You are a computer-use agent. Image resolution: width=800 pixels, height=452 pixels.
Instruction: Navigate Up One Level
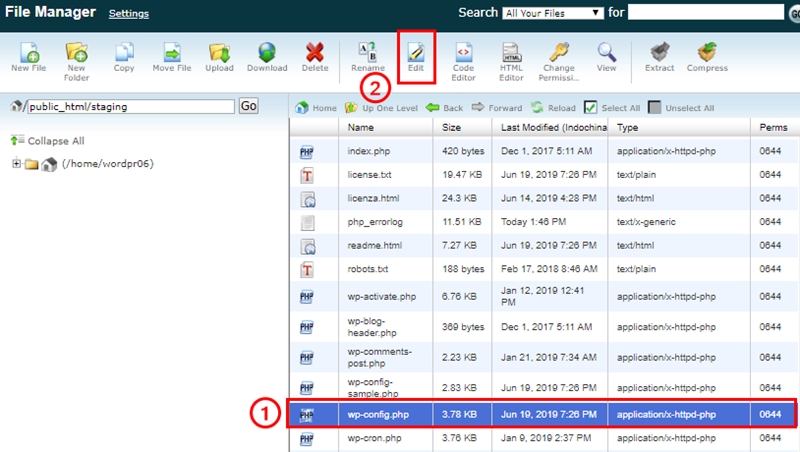click(x=381, y=108)
